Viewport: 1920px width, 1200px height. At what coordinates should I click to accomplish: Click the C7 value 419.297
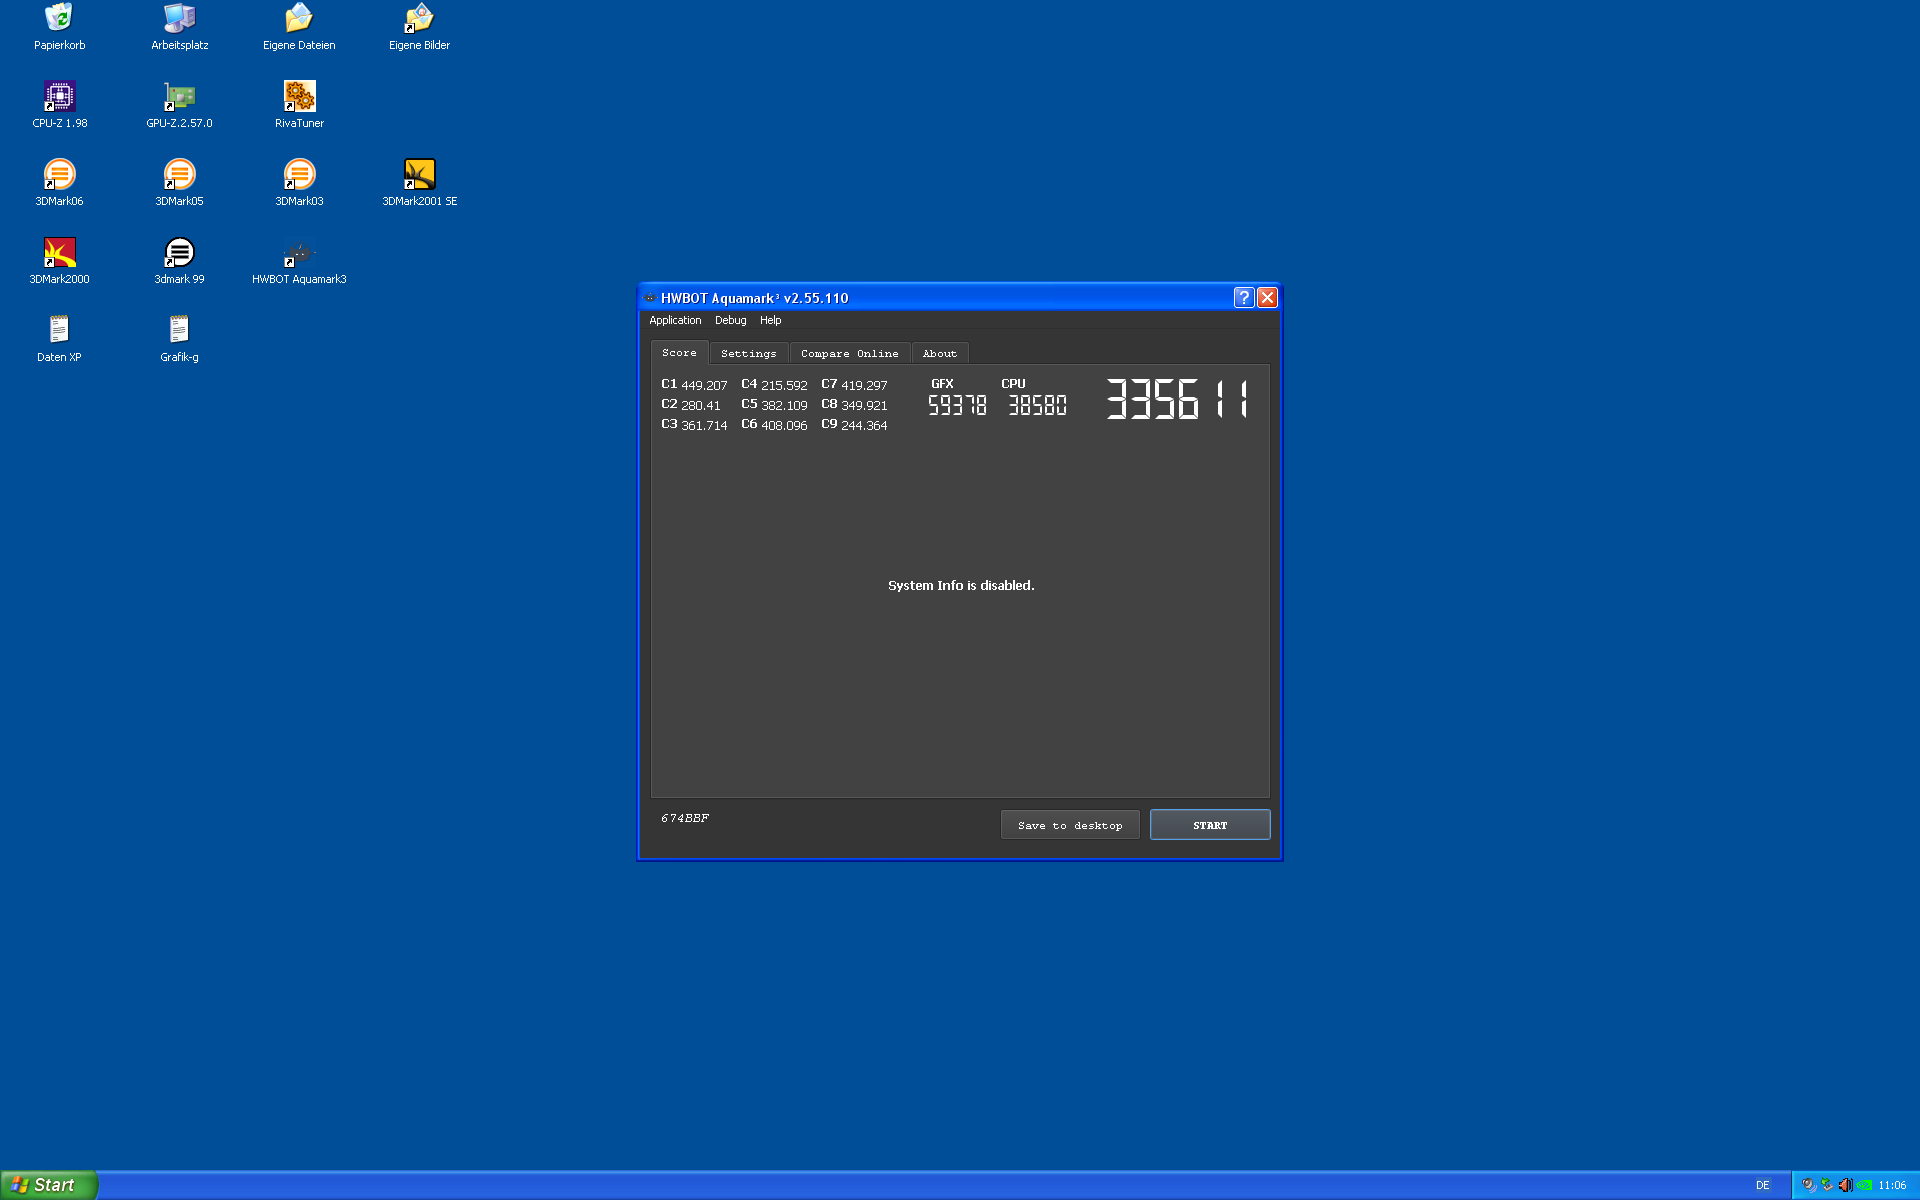pos(864,385)
